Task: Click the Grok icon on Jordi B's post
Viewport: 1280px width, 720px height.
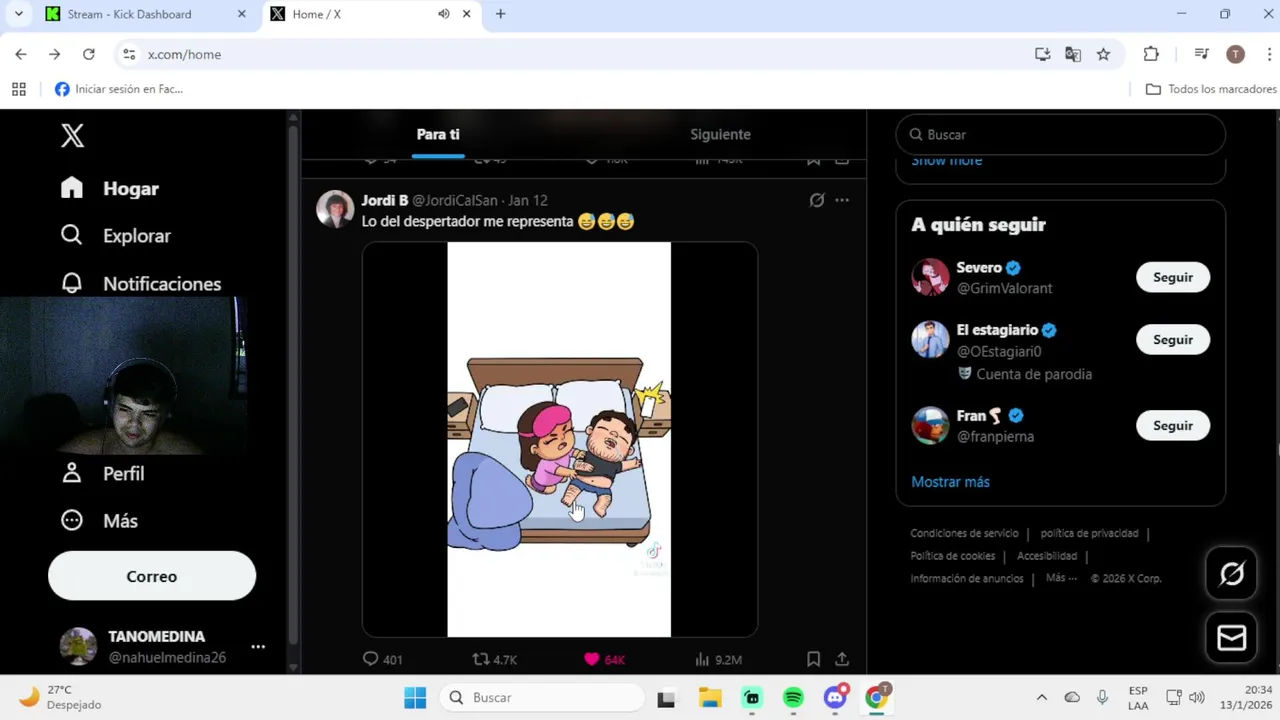Action: [817, 200]
